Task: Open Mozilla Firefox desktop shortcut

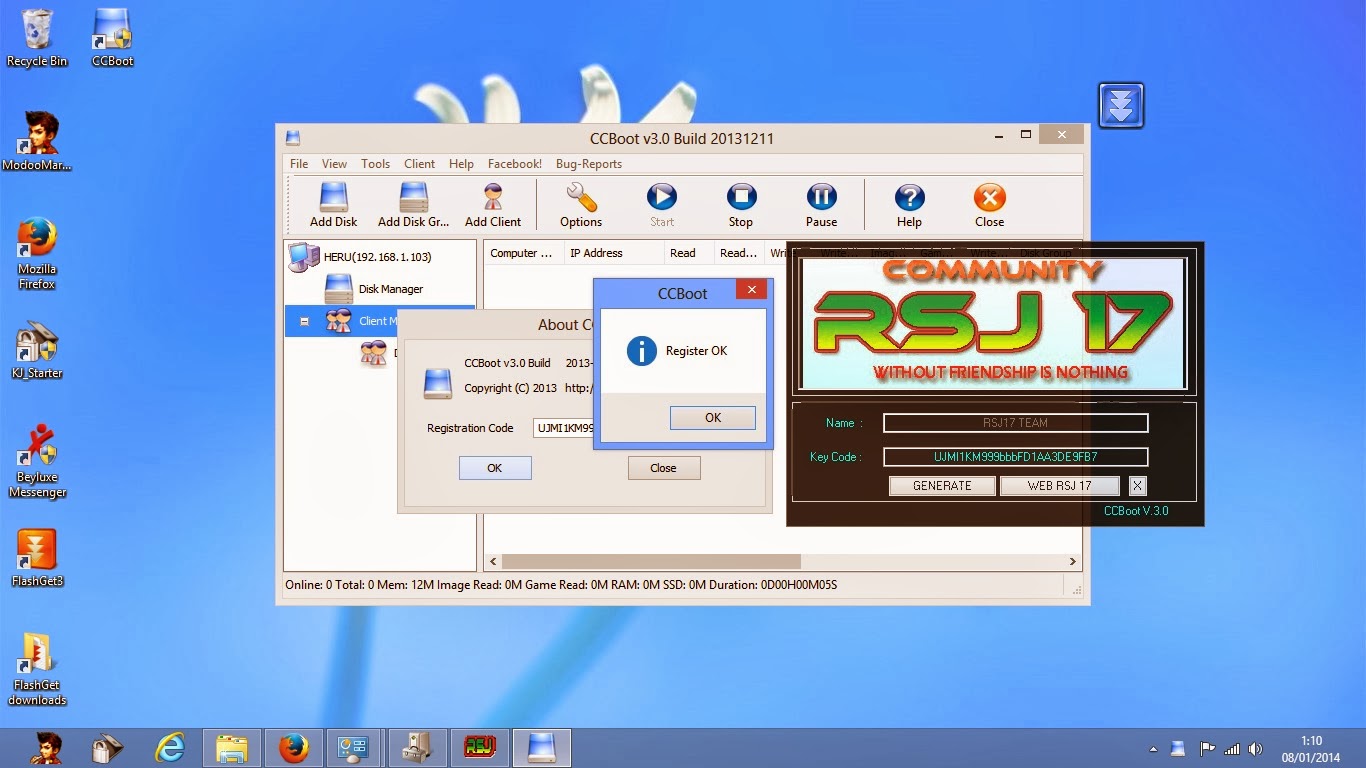Action: tap(37, 254)
